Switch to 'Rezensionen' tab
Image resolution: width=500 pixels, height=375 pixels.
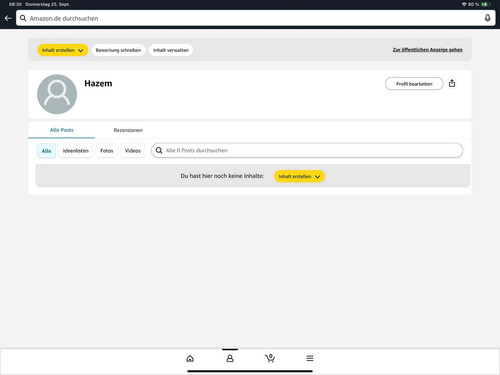tap(128, 130)
